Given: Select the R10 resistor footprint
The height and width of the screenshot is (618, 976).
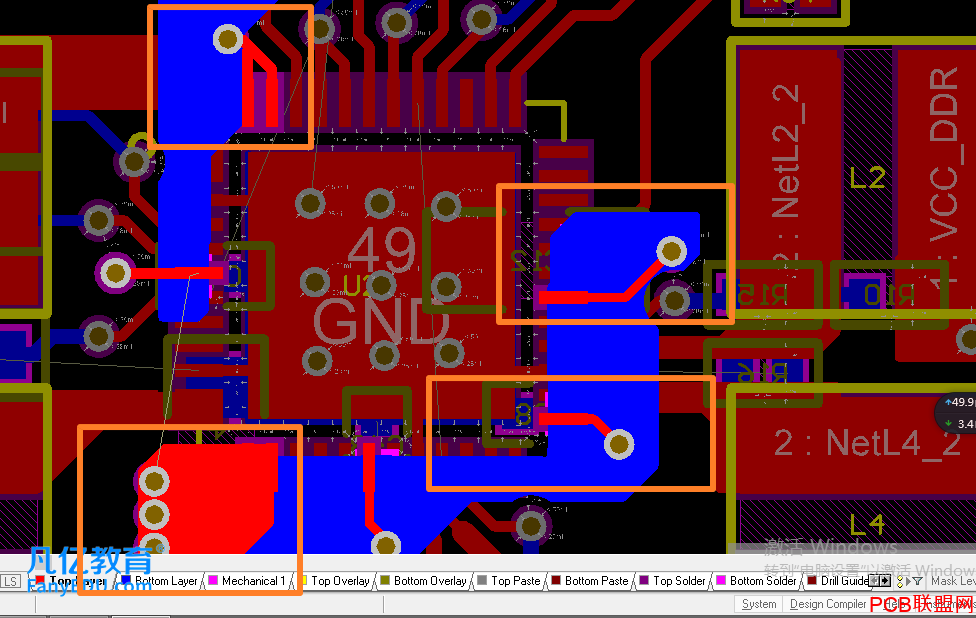Looking at the screenshot, I should [889, 294].
